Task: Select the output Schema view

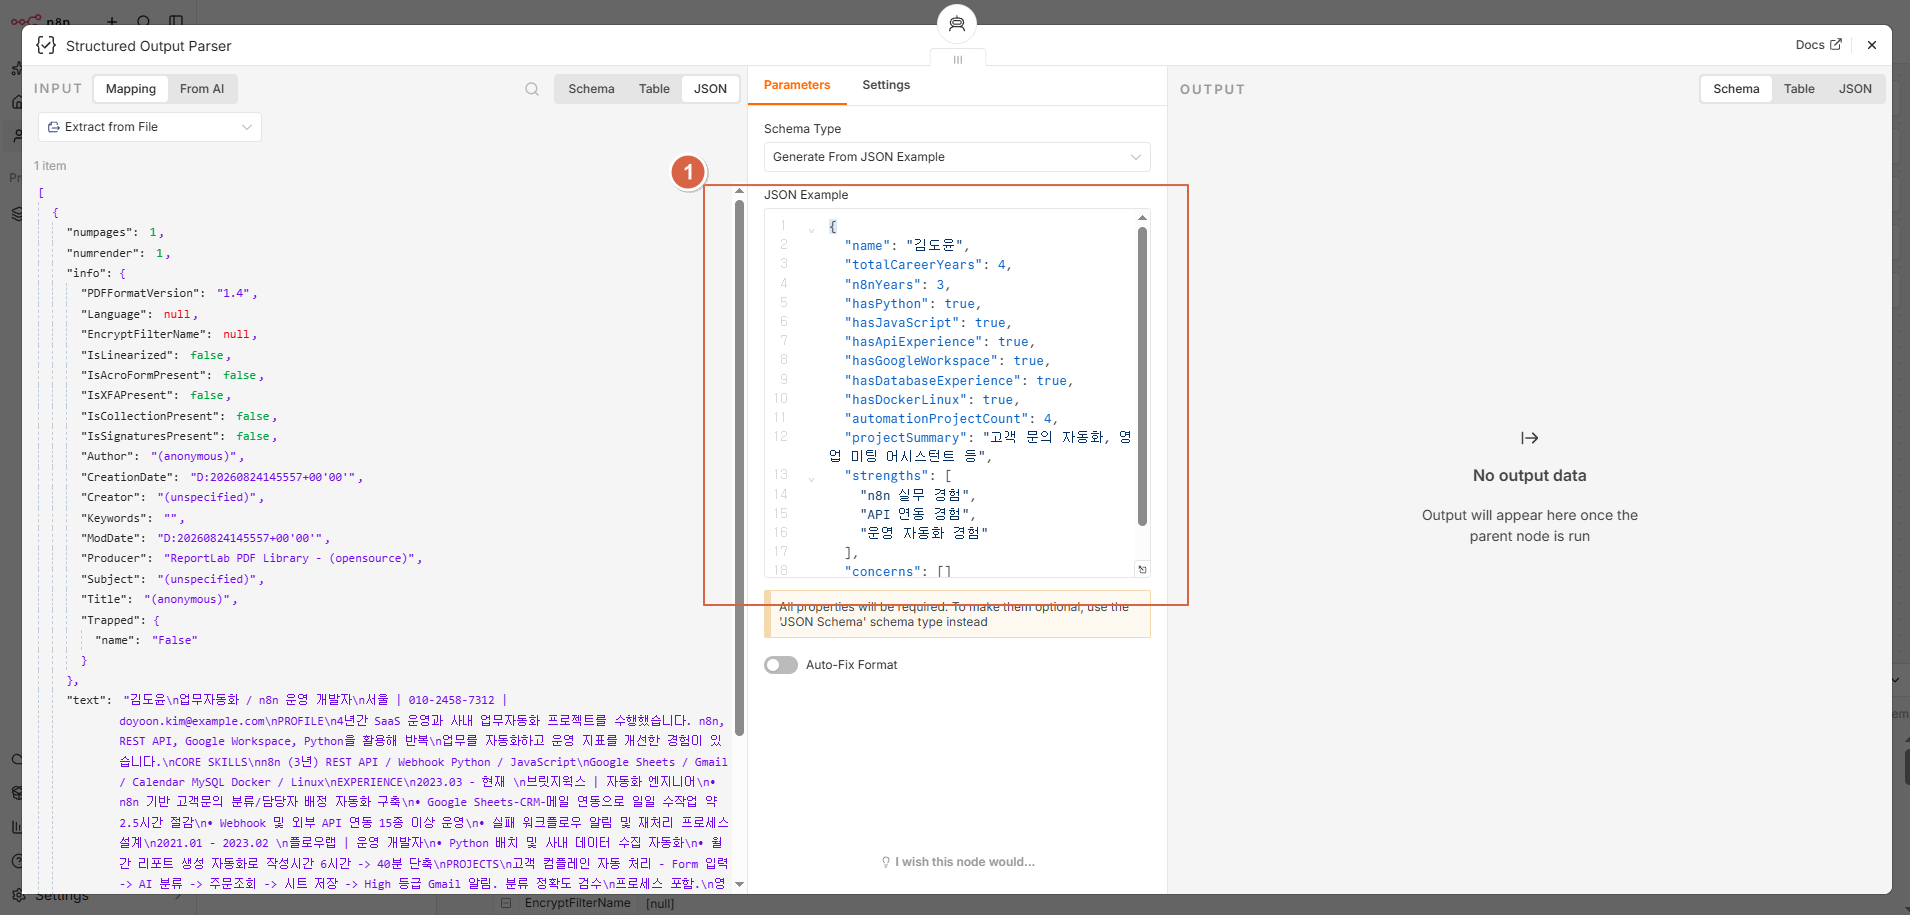Action: click(x=1736, y=89)
